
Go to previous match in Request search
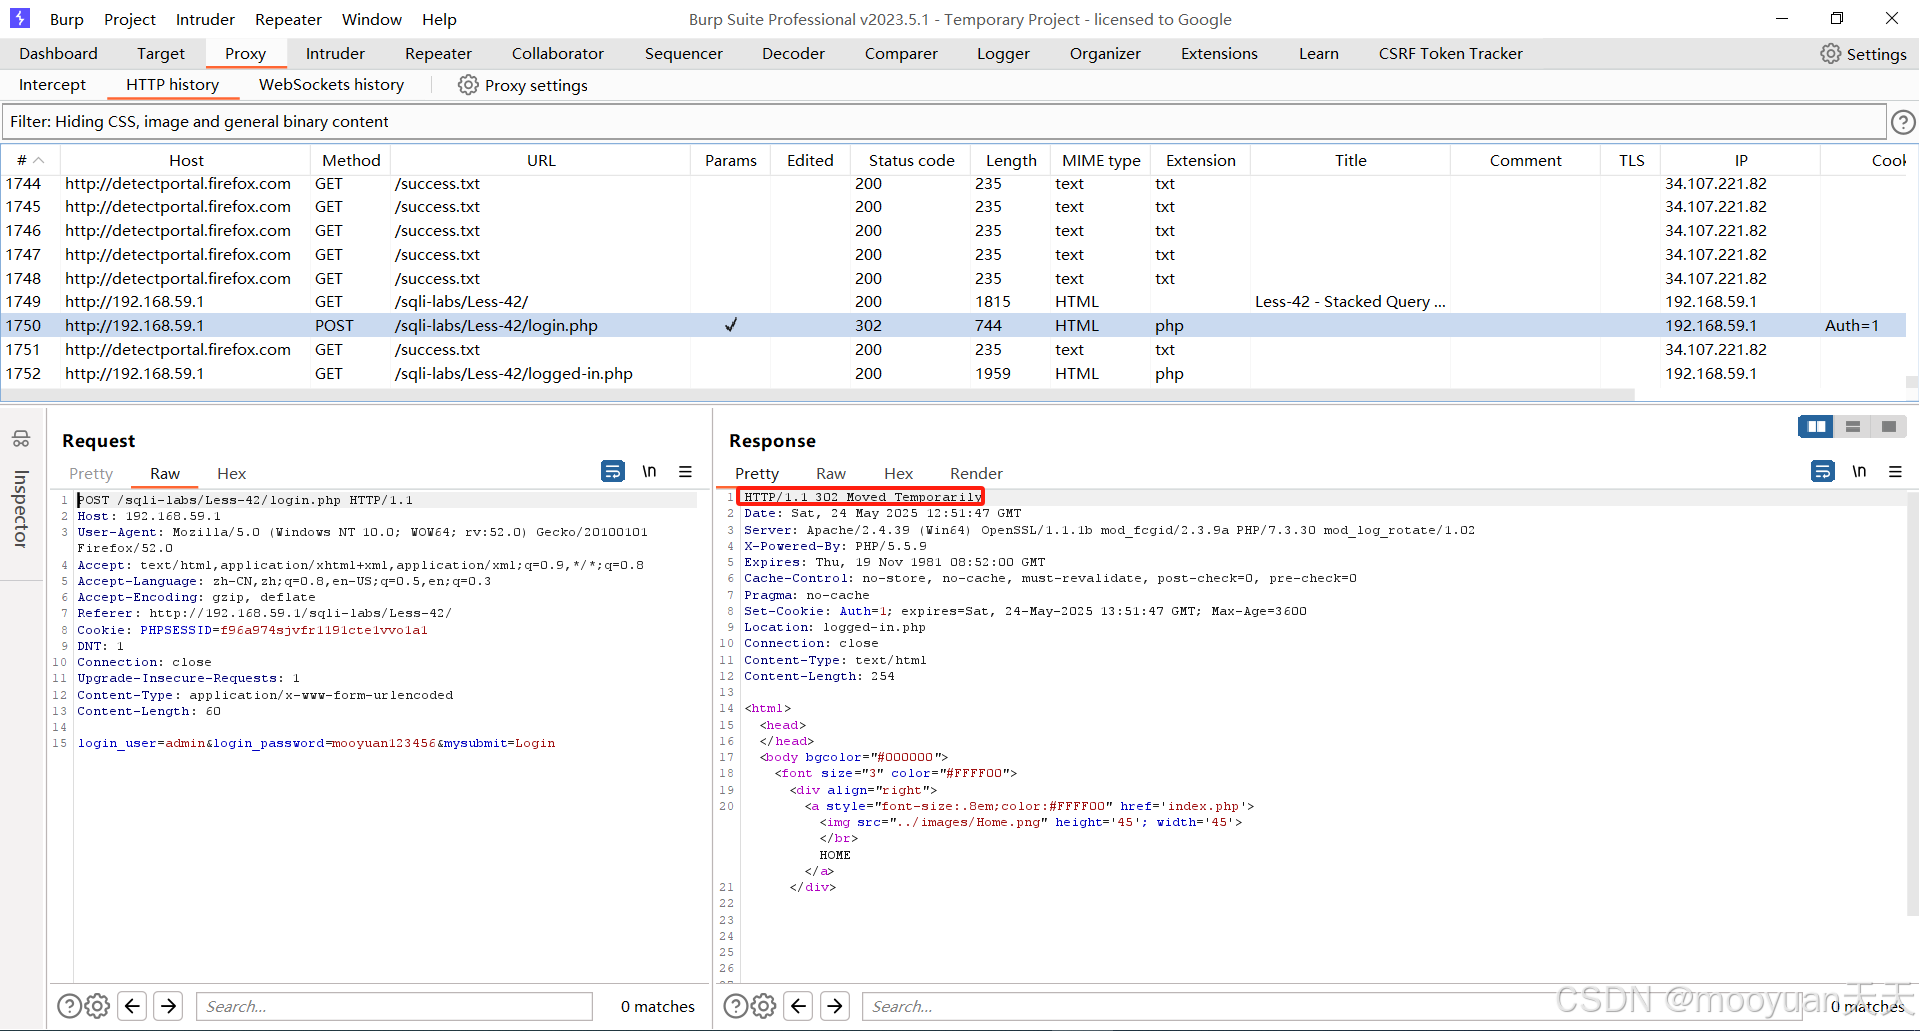[132, 1006]
